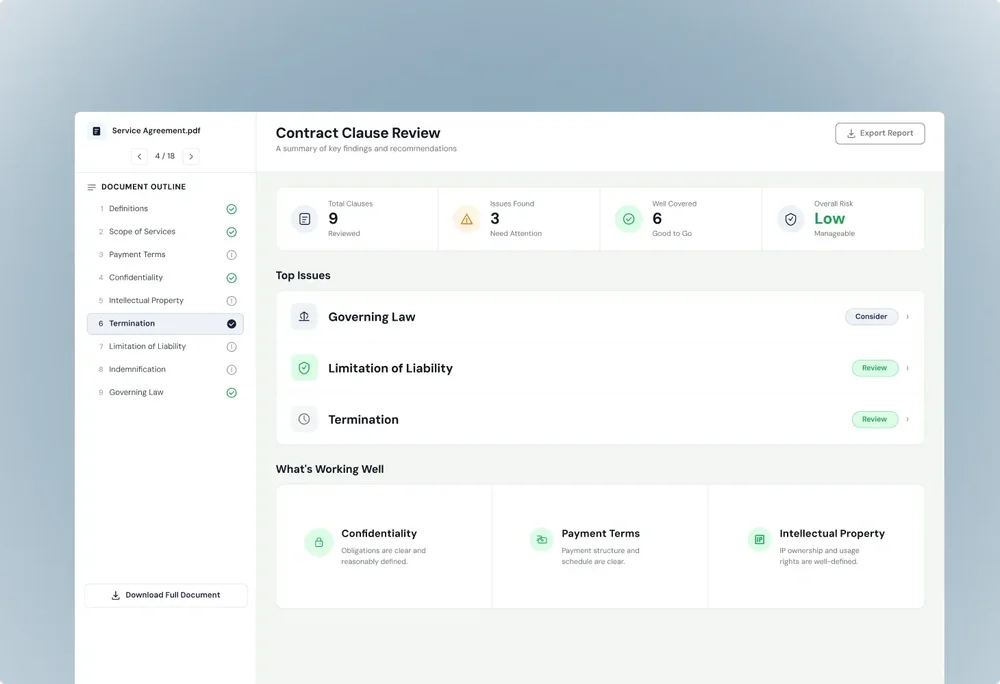Image resolution: width=1000 pixels, height=684 pixels.
Task: Go to previous page with left chevron
Action: (139, 156)
